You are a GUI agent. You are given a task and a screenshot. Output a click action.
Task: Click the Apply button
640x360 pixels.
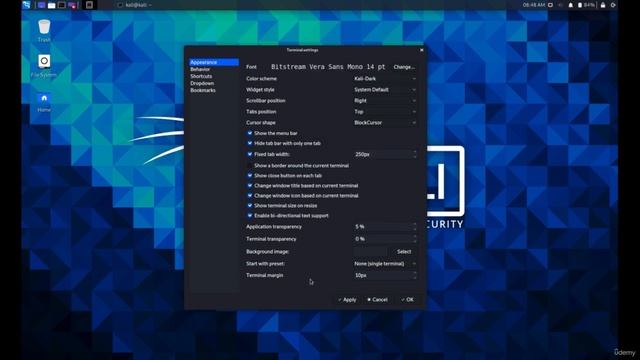pyautogui.click(x=347, y=300)
